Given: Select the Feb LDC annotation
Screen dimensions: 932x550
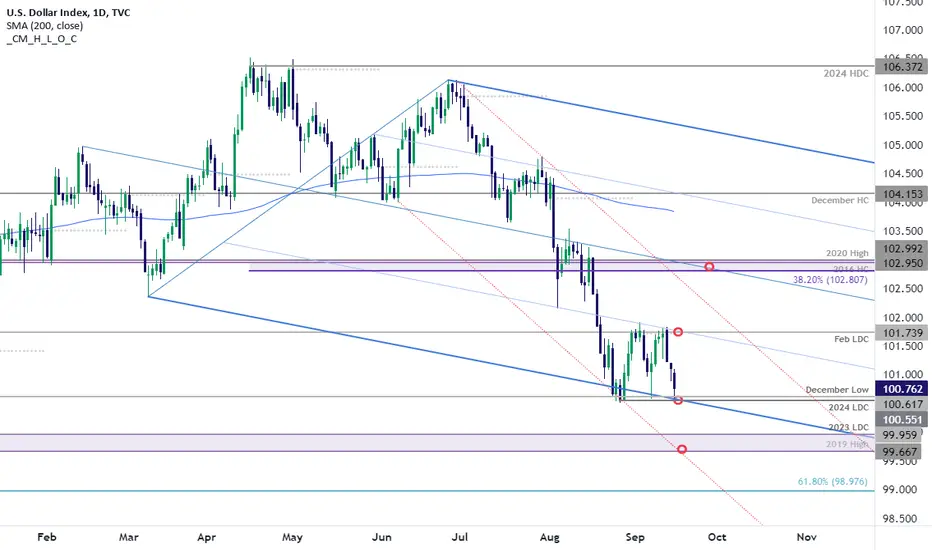Looking at the screenshot, I should pos(851,339).
